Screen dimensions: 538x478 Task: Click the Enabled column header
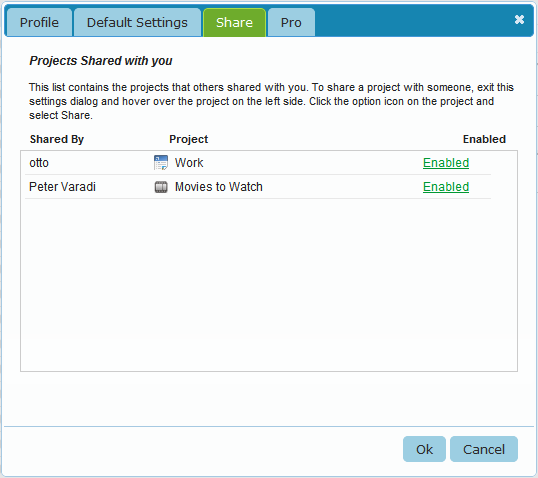pyautogui.click(x=484, y=139)
